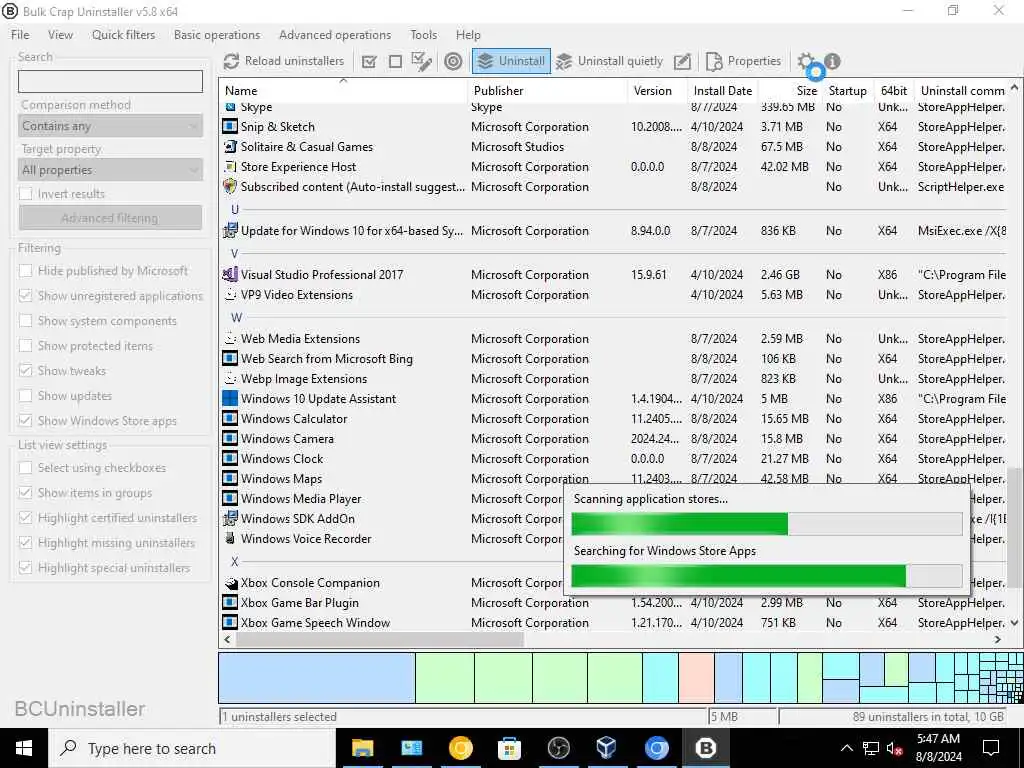
Task: Toggle Show unregistered applications checkbox
Action: click(25, 296)
